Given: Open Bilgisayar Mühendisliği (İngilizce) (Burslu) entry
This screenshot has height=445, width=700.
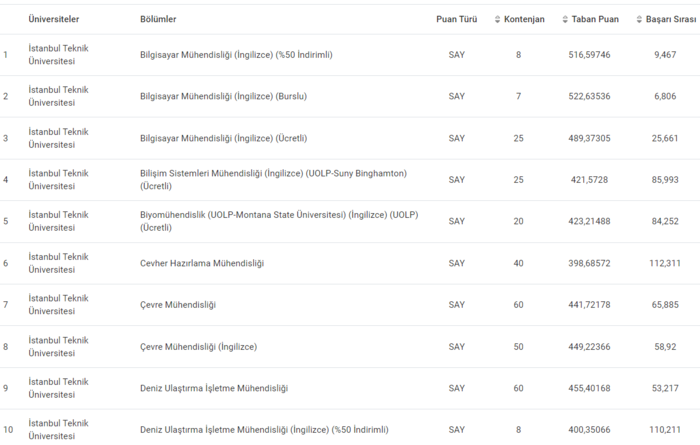Looking at the screenshot, I should point(223,97).
